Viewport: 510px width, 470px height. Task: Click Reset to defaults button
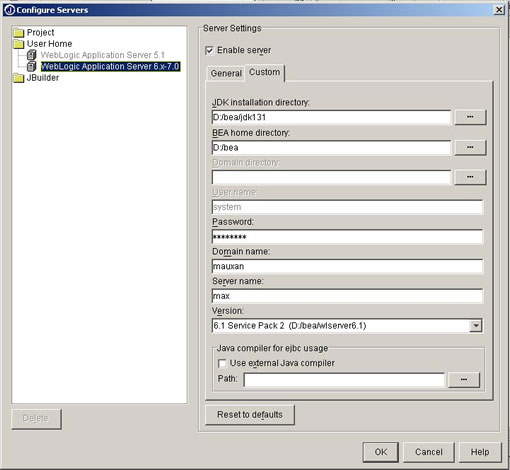pyautogui.click(x=250, y=415)
